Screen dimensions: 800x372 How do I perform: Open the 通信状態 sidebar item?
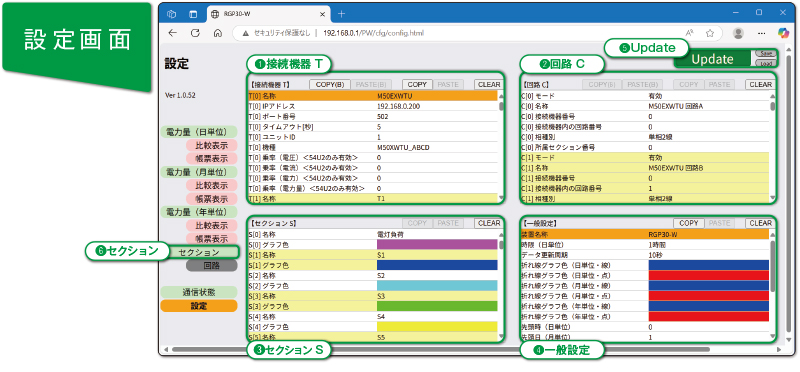[198, 292]
